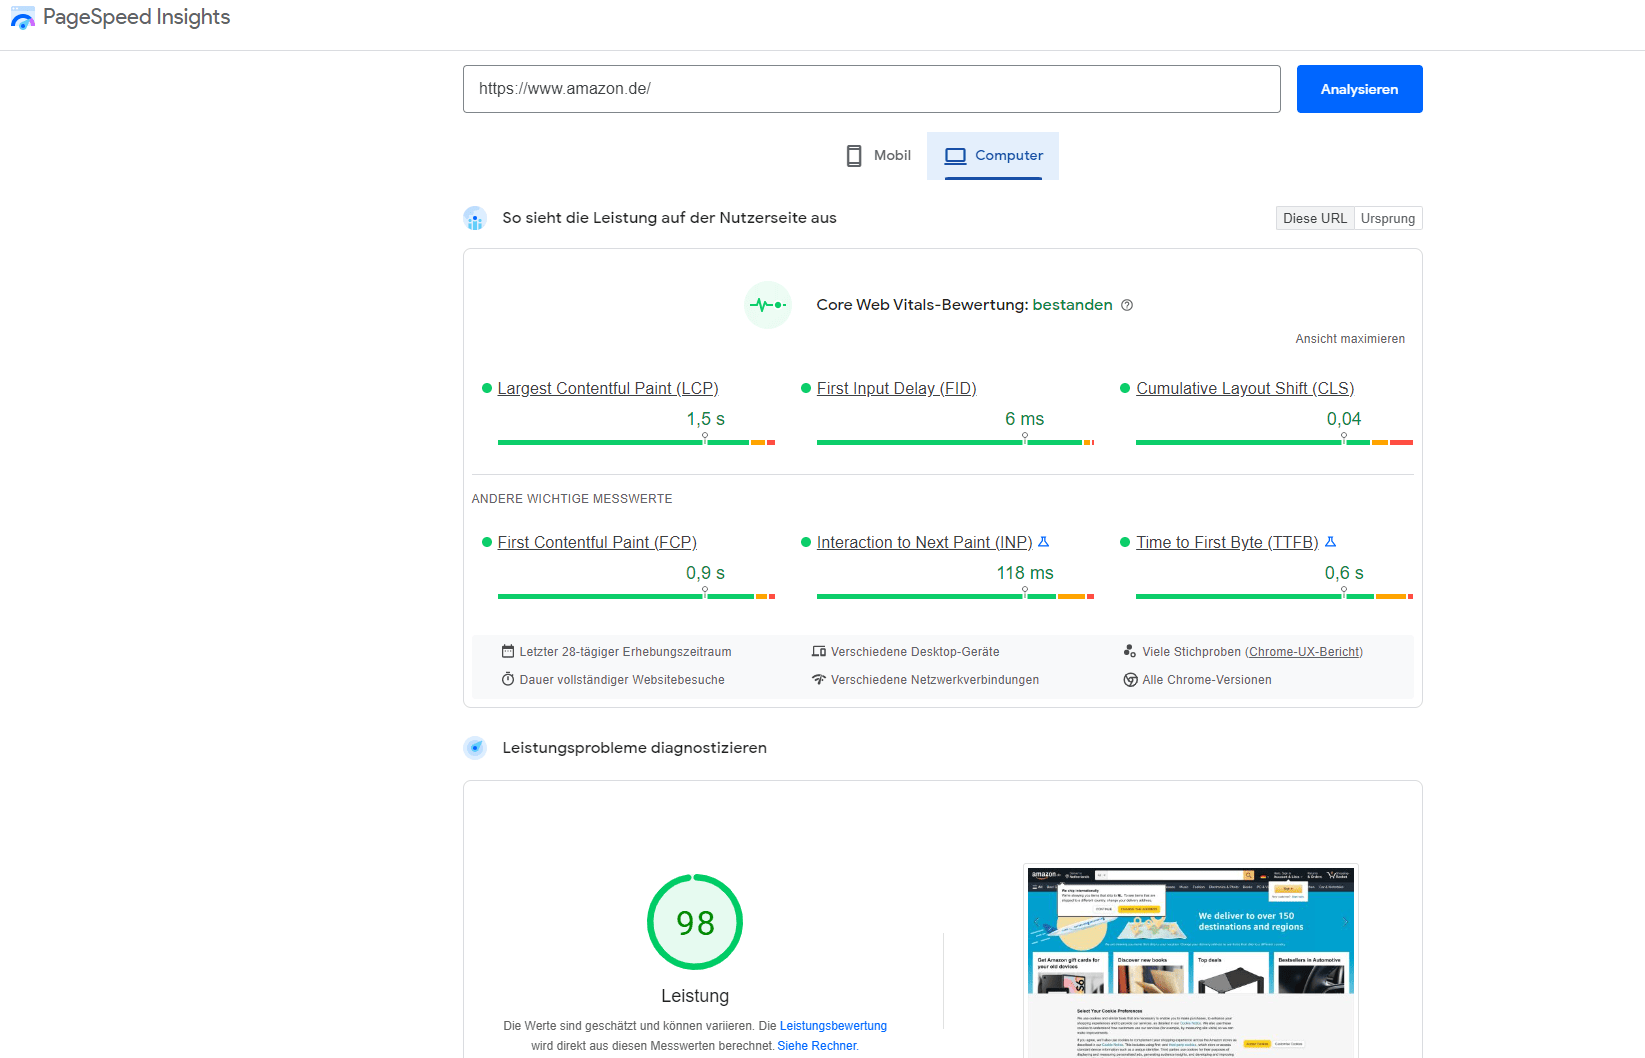Click the INP distribution bar

point(955,596)
